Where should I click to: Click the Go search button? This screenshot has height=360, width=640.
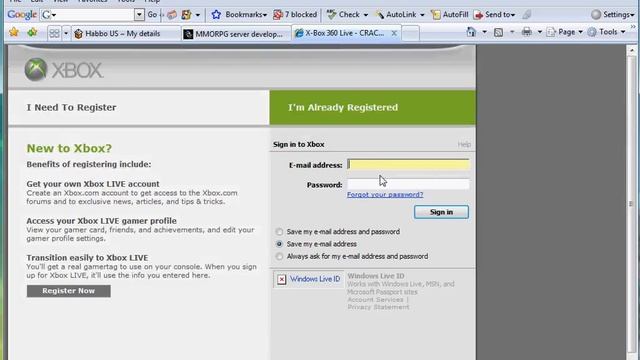click(152, 15)
